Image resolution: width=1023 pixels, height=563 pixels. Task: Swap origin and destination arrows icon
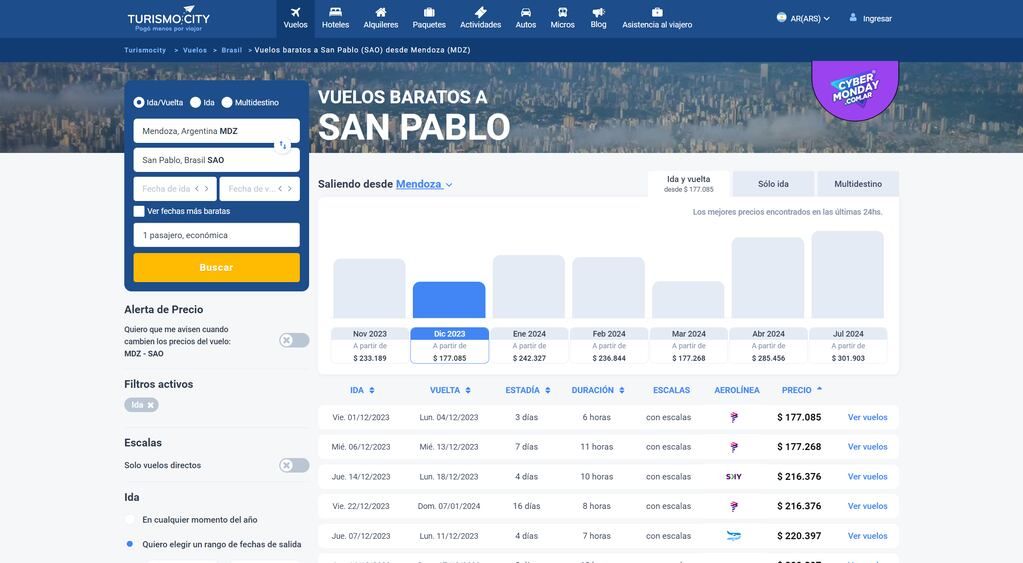[x=283, y=146]
